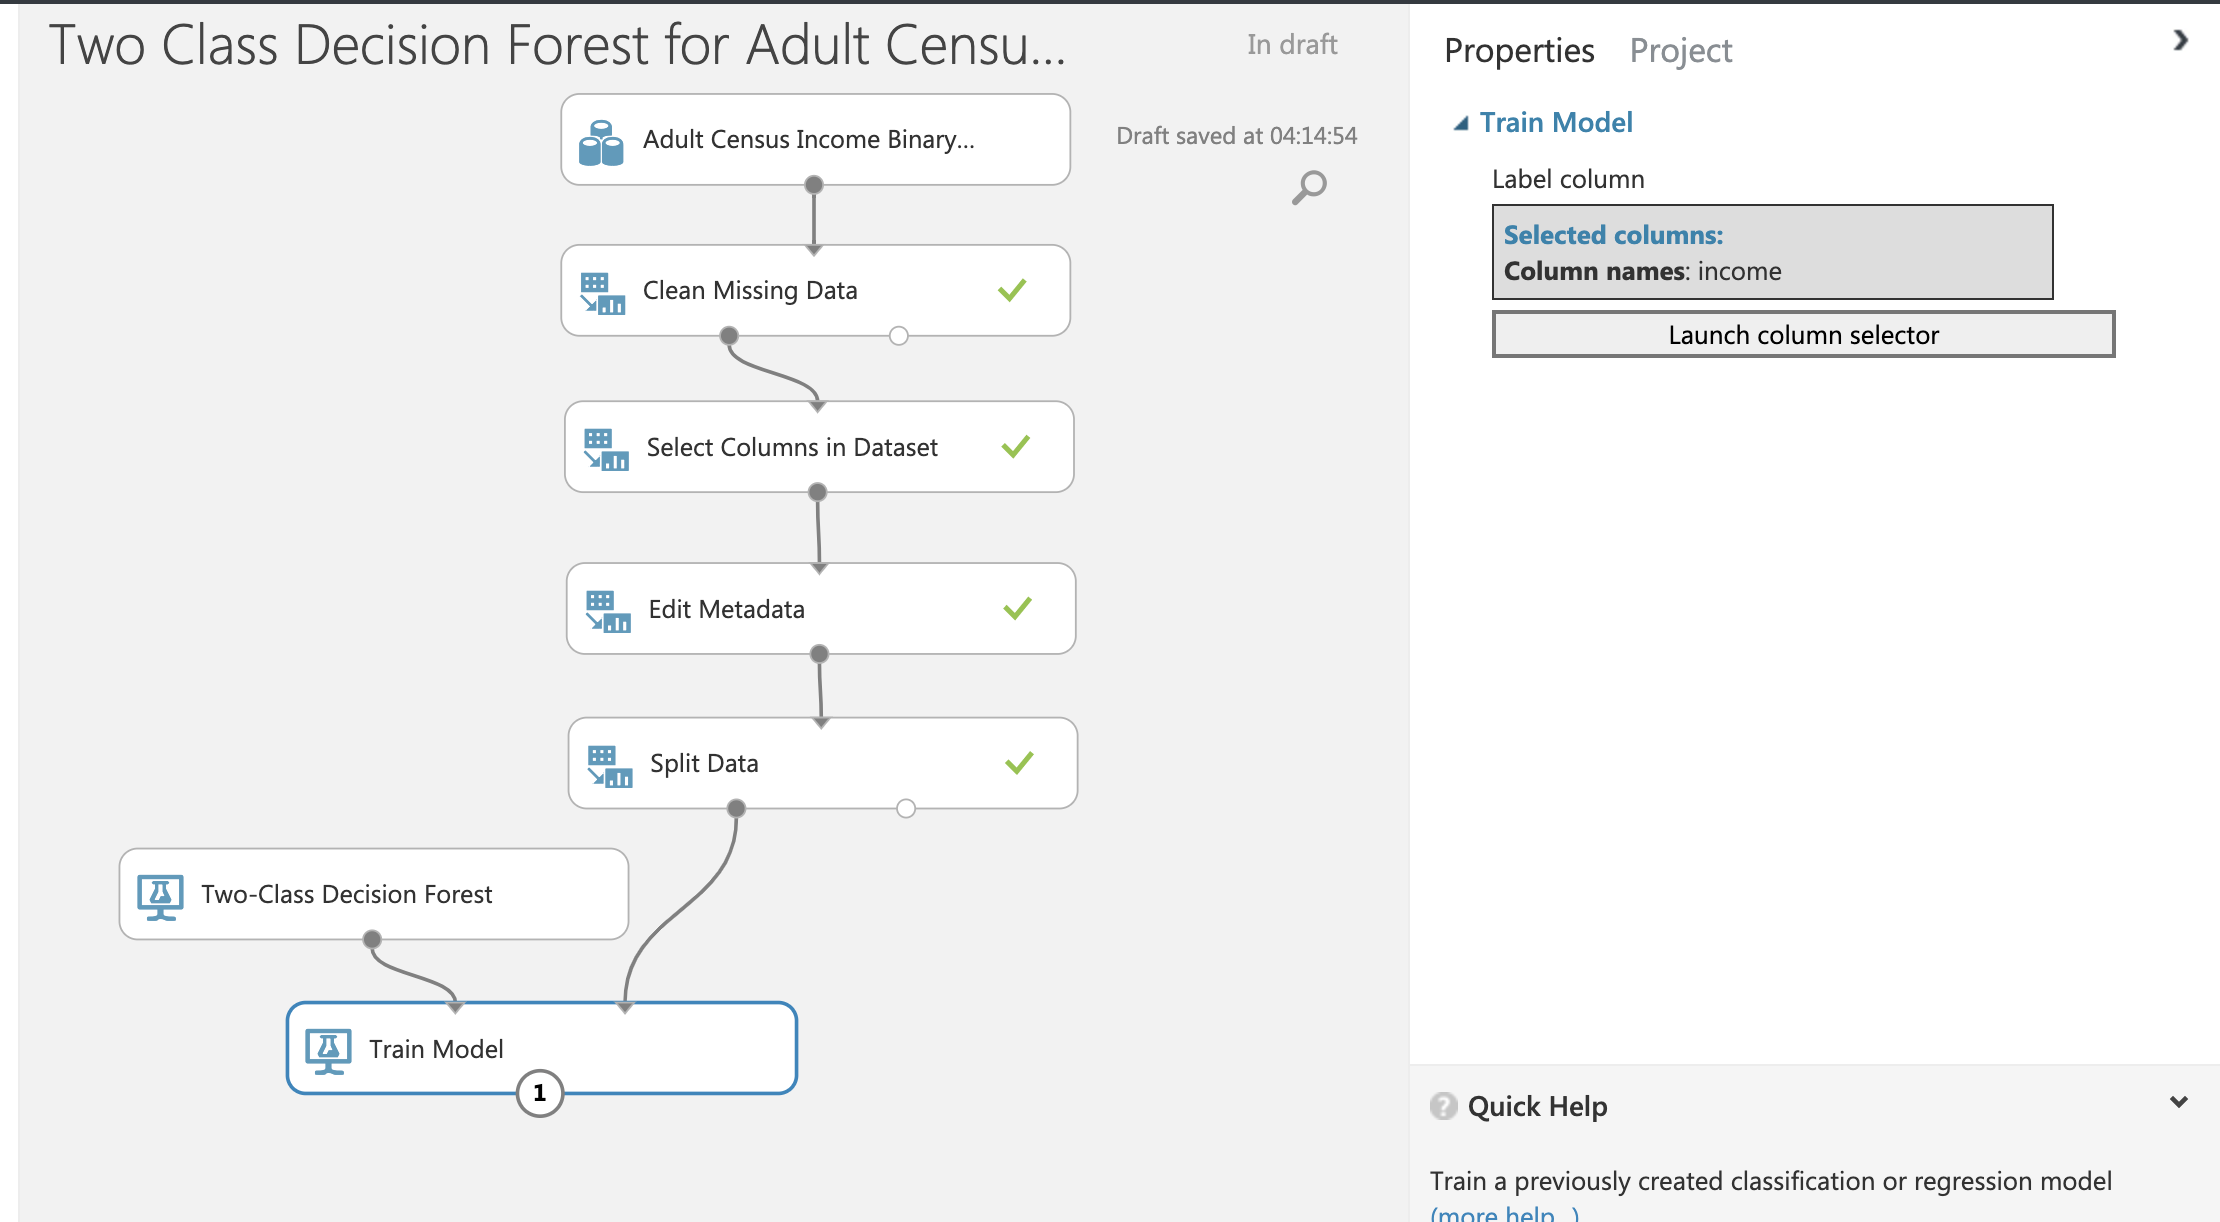Select the Clean Missing Data module icon
Screen dimensions: 2220x1222
click(605, 290)
